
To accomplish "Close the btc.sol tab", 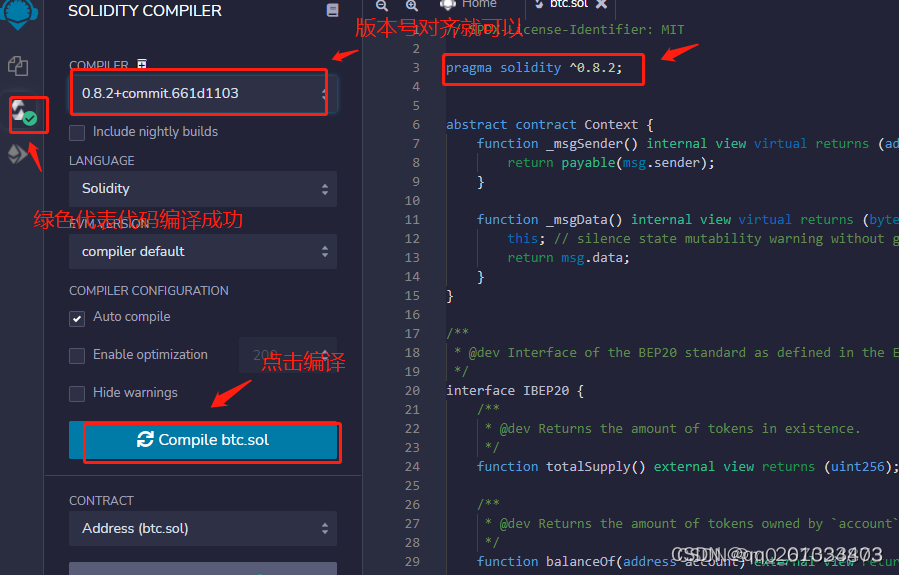I will point(601,4).
